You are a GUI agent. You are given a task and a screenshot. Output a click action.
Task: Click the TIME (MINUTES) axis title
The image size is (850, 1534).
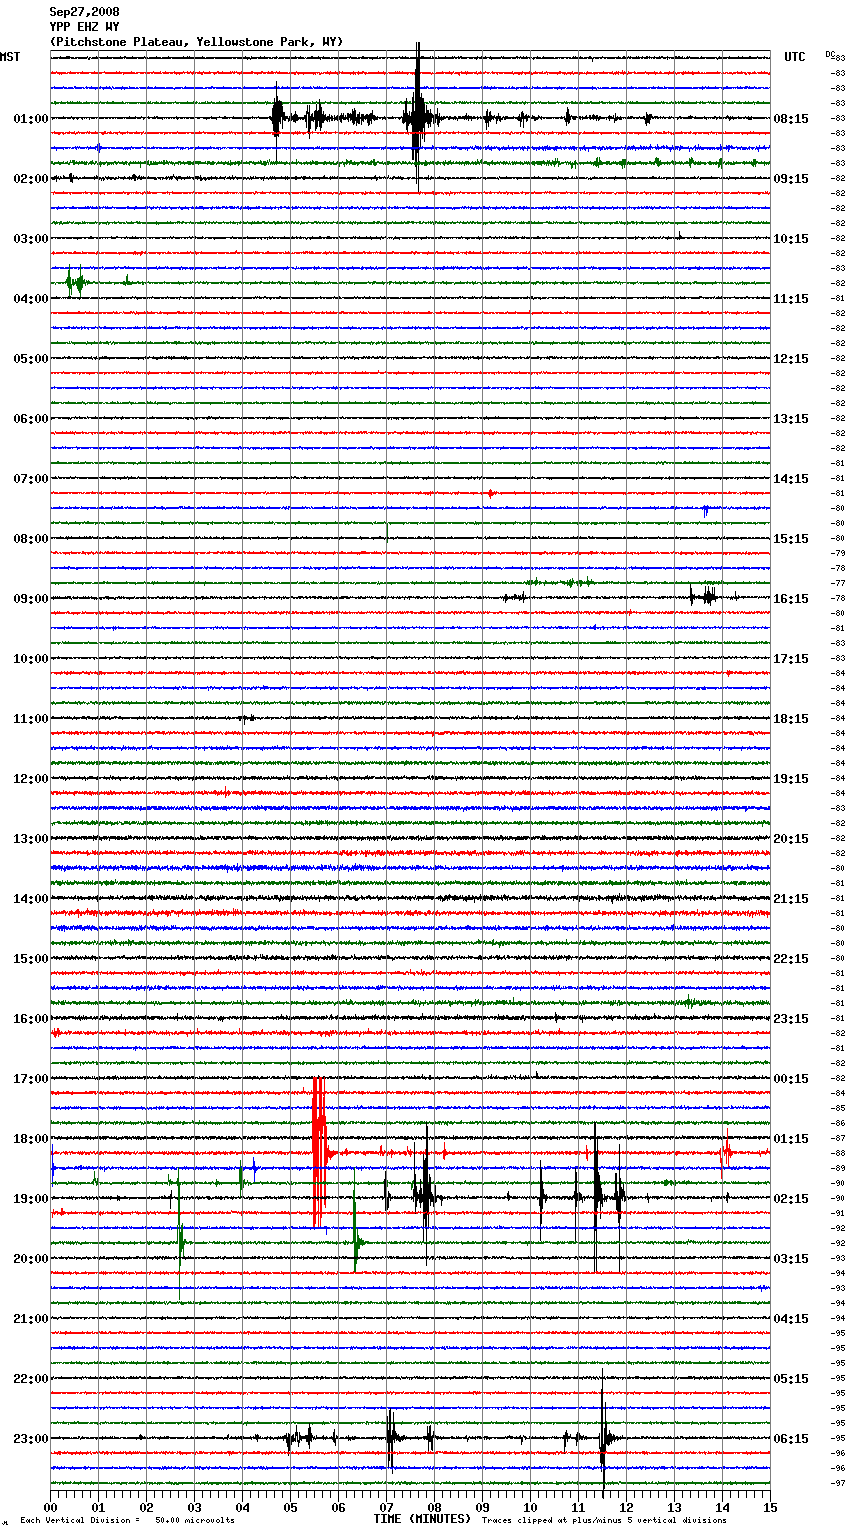tap(422, 1519)
